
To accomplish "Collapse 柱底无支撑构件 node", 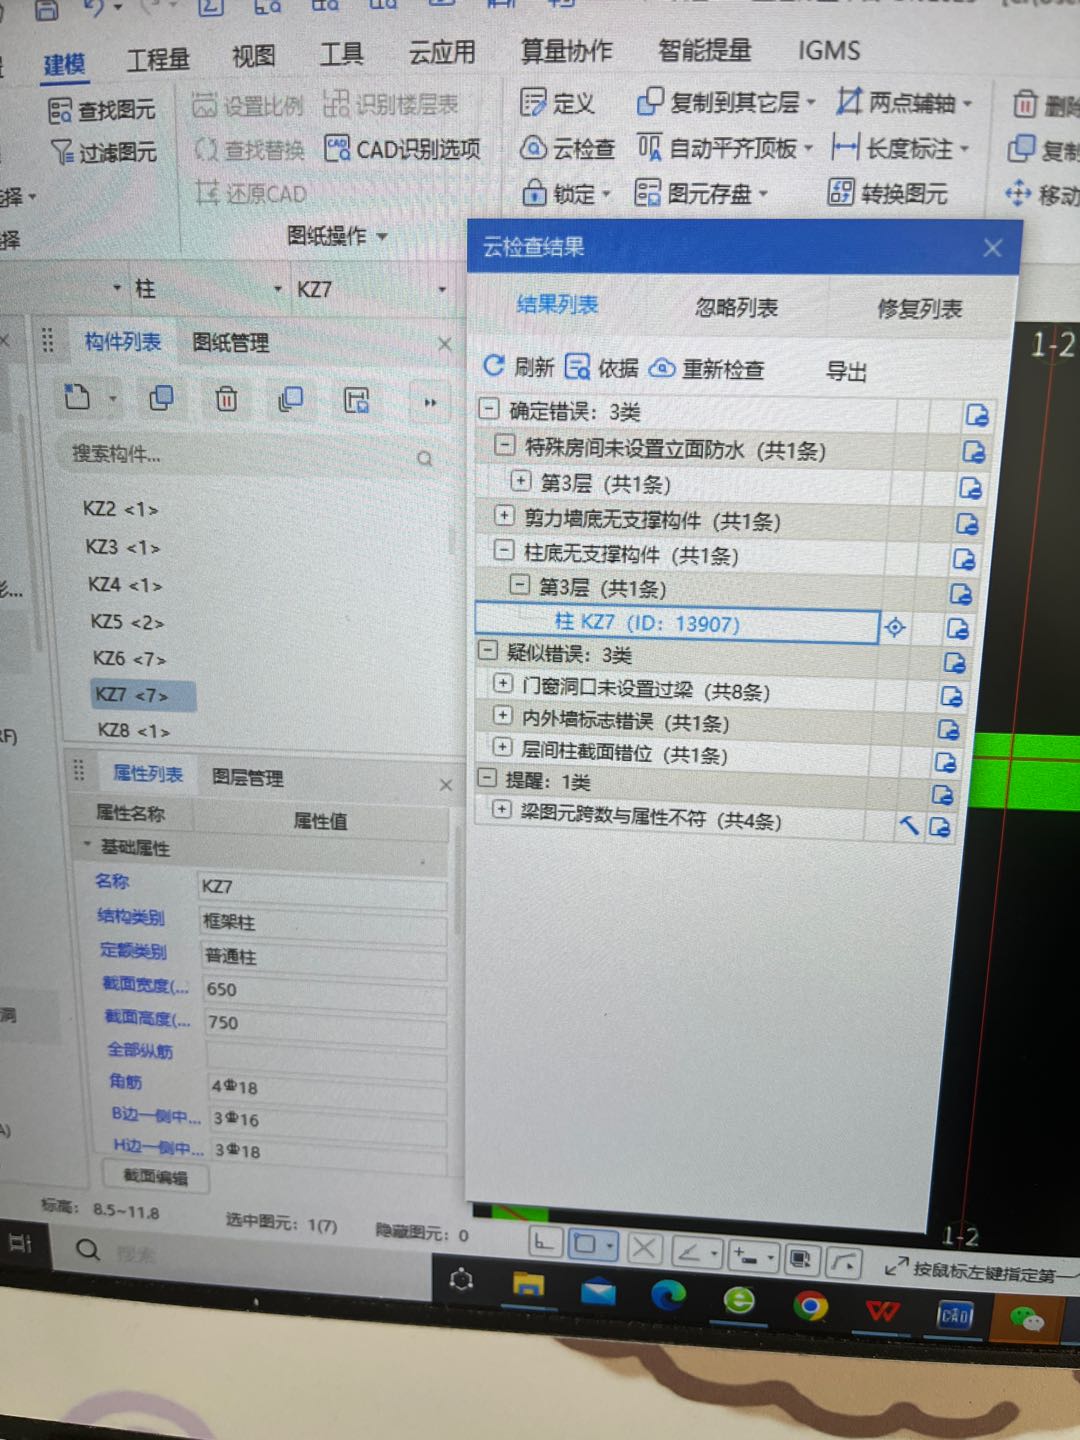I will [x=504, y=551].
